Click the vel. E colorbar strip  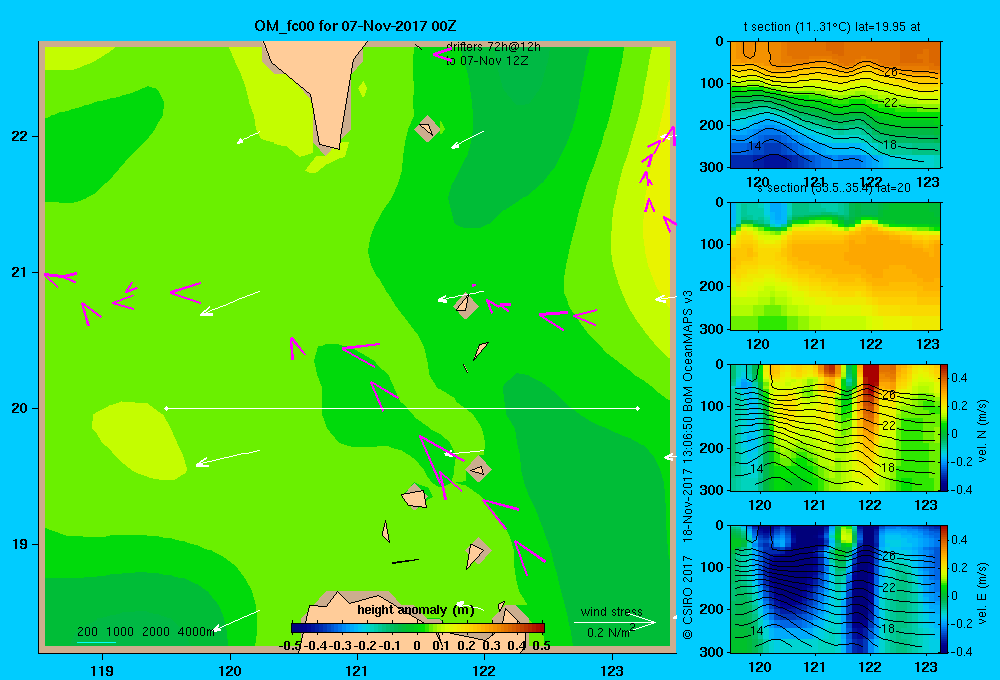click(945, 589)
